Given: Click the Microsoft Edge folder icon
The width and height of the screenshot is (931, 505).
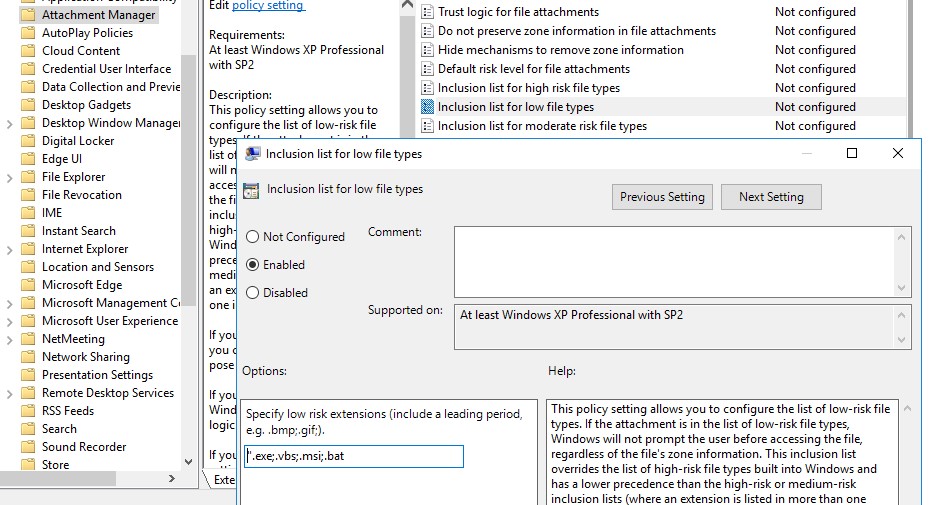Looking at the screenshot, I should [x=27, y=285].
